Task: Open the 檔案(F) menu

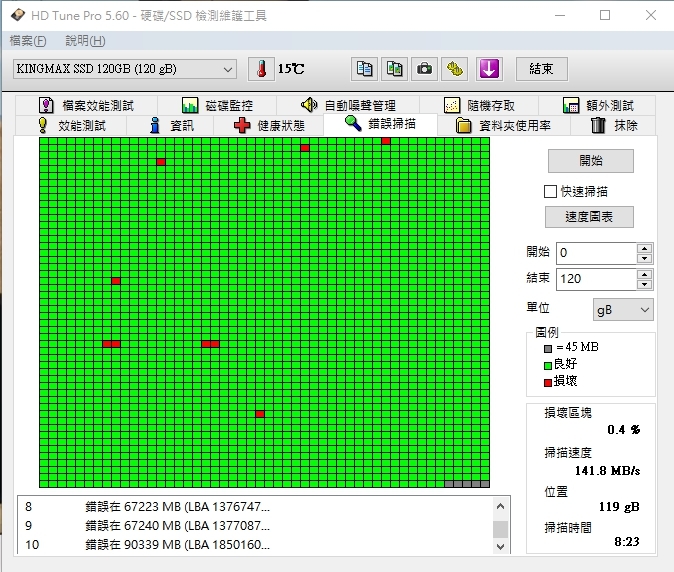Action: tap(28, 41)
